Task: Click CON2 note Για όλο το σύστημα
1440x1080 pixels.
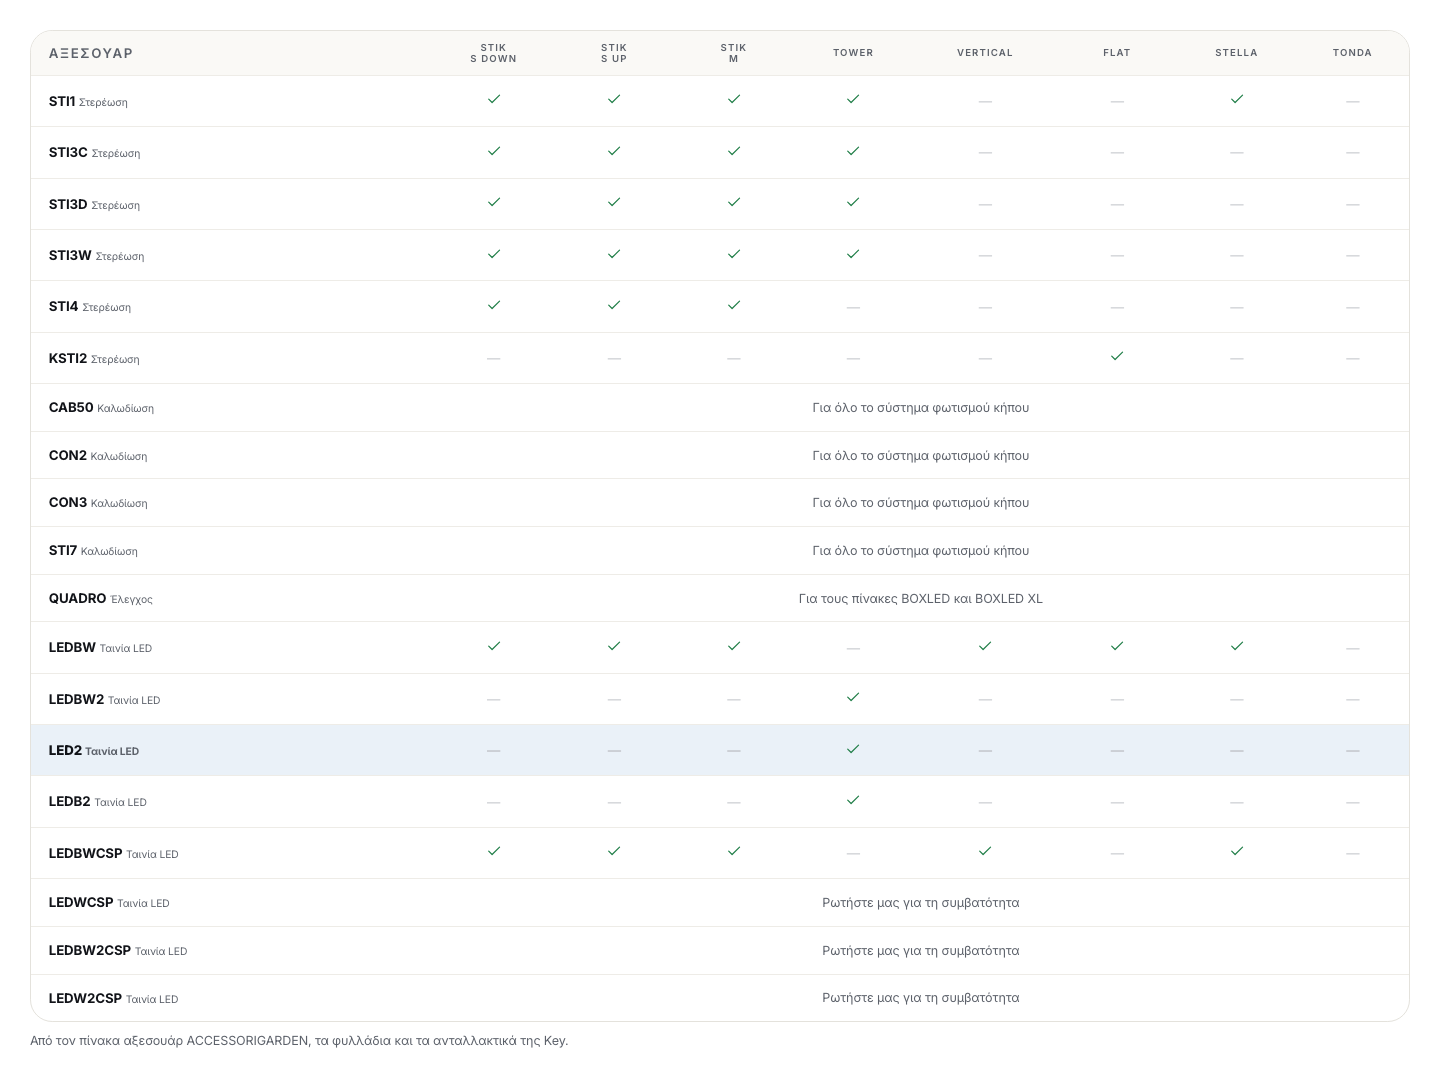Action: pyautogui.click(x=921, y=456)
